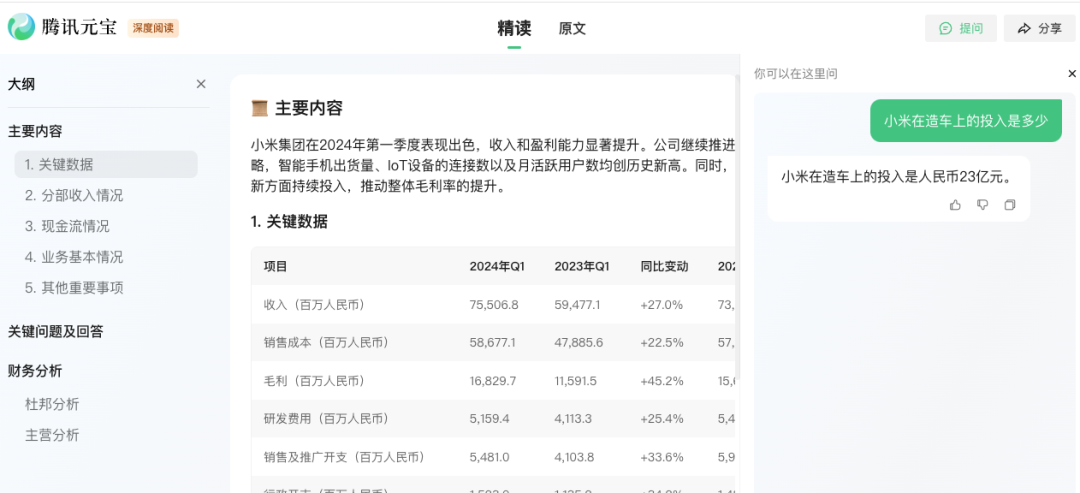Click the 研发费用（百万人民币） row label
The width and height of the screenshot is (1080, 493).
tap(326, 419)
